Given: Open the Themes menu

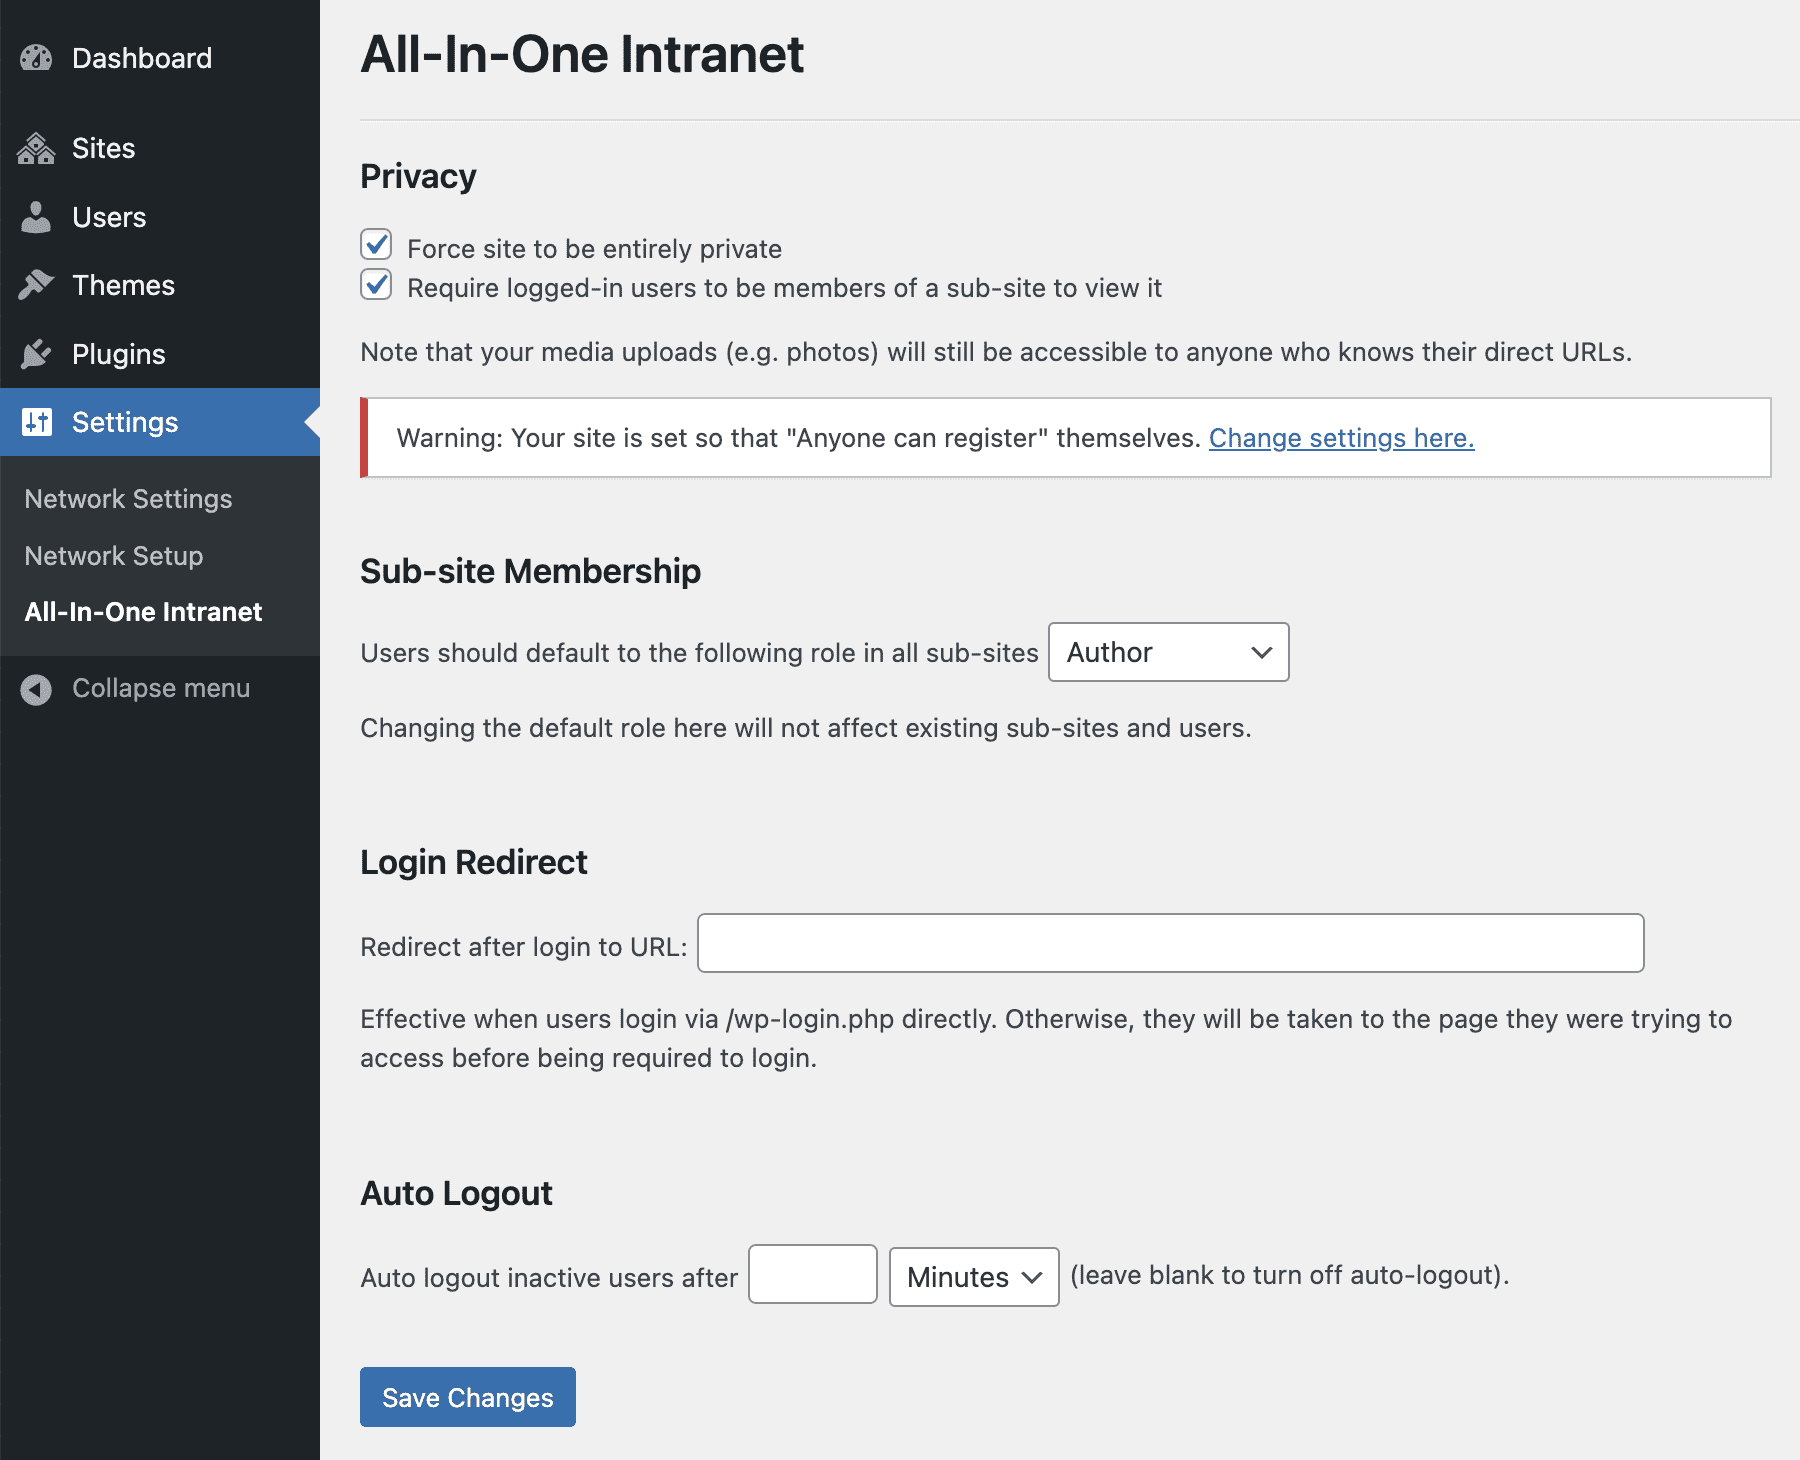Looking at the screenshot, I should [160, 285].
